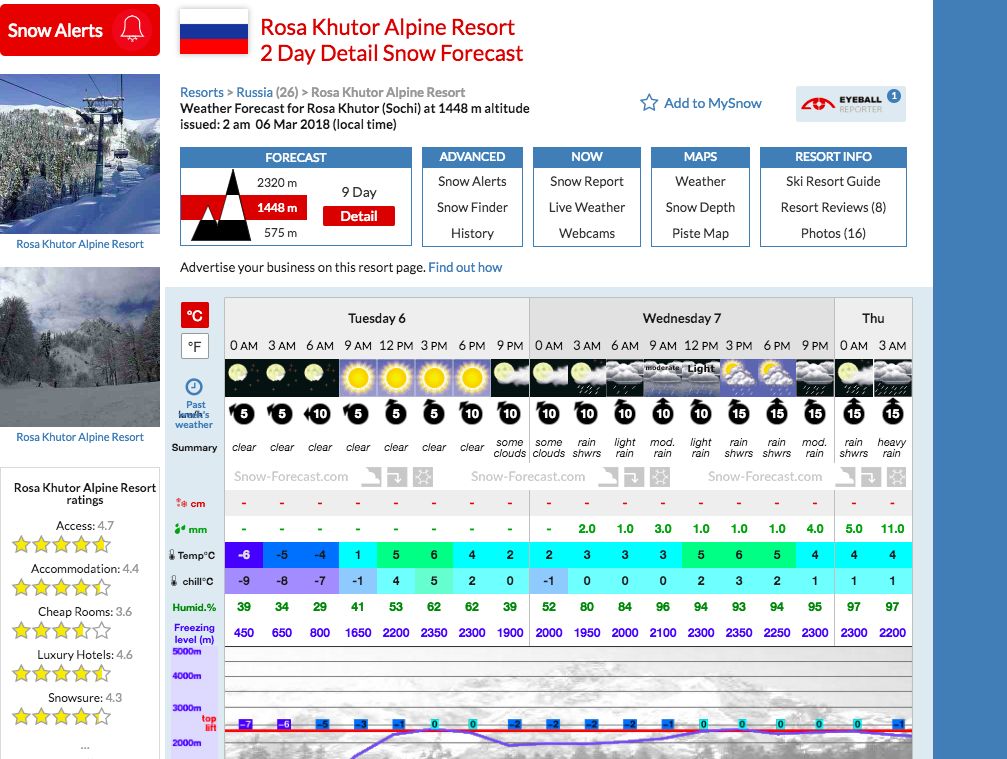The height and width of the screenshot is (759, 1007).
Task: Click the Tuesday 0 AM clear moon weather icon
Action: coord(243,378)
